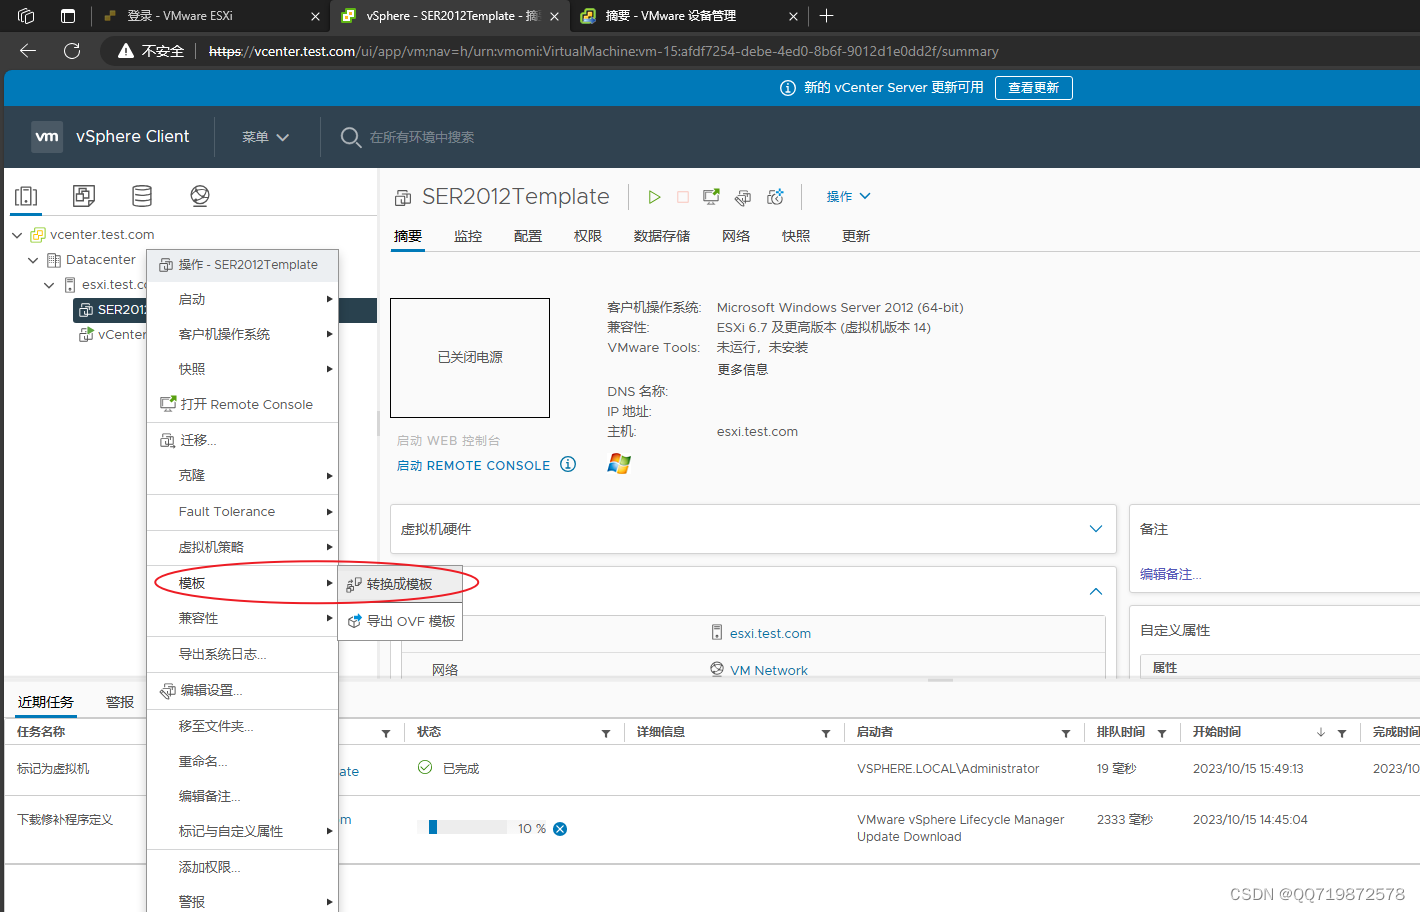The width and height of the screenshot is (1420, 912).
Task: Switch to 权限 tab
Action: coord(588,236)
